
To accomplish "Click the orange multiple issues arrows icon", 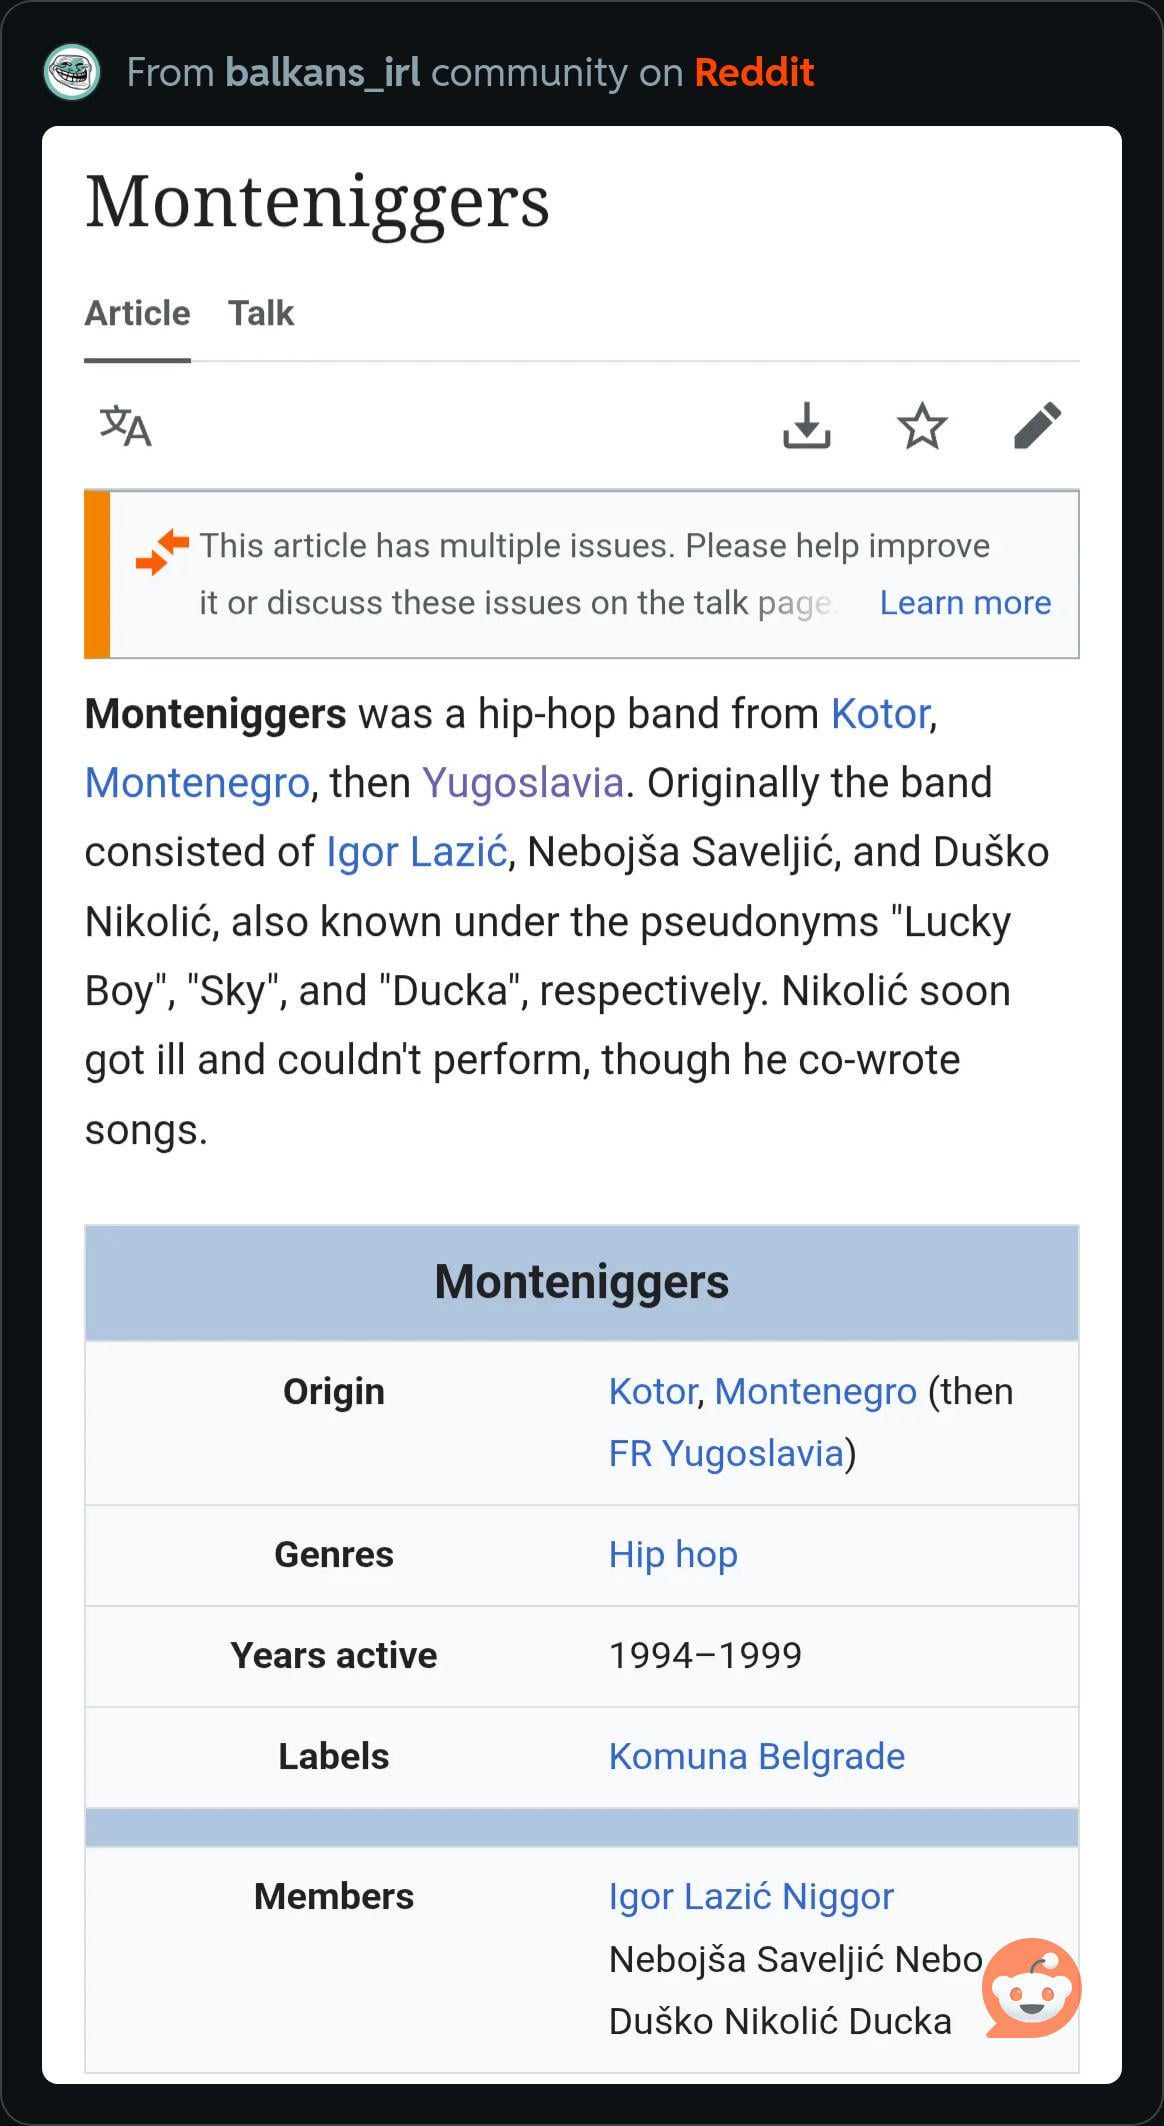I will click(x=162, y=552).
